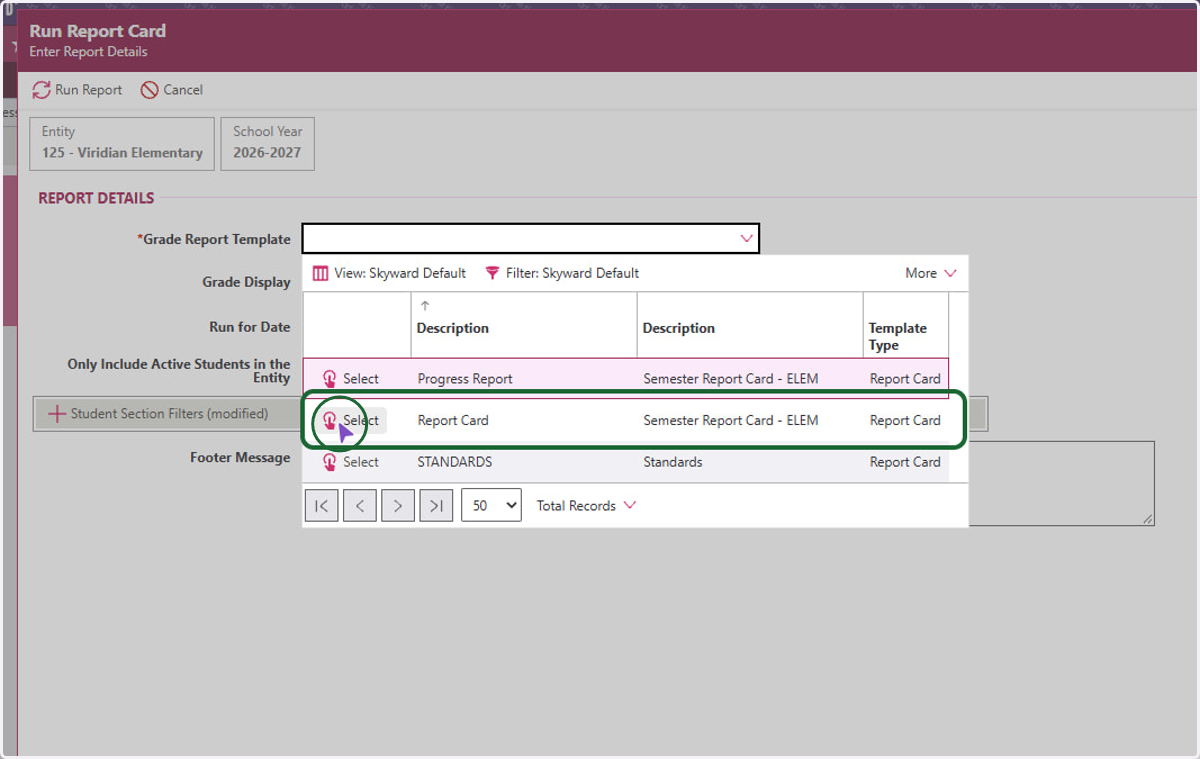Click the Filter funnel icon
The height and width of the screenshot is (759, 1200).
pyautogui.click(x=492, y=273)
